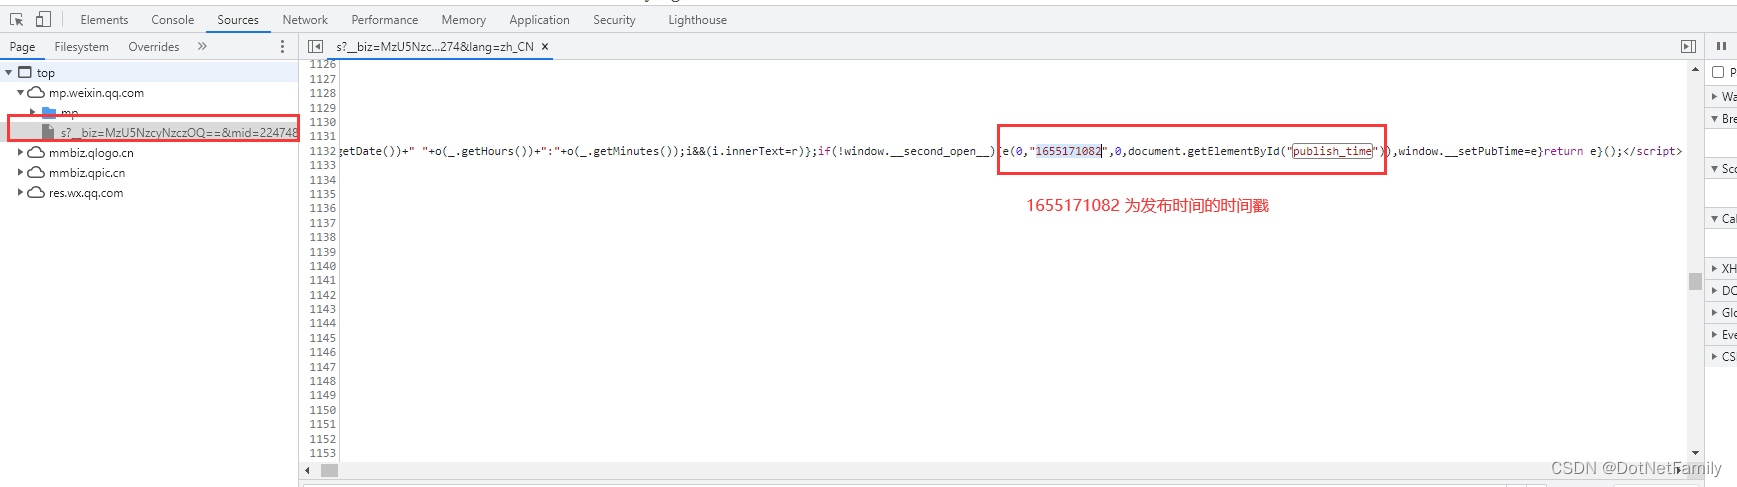Viewport: 1737px width, 487px height.
Task: Click the res.wx.qq.com cloud icon
Action: (x=36, y=192)
